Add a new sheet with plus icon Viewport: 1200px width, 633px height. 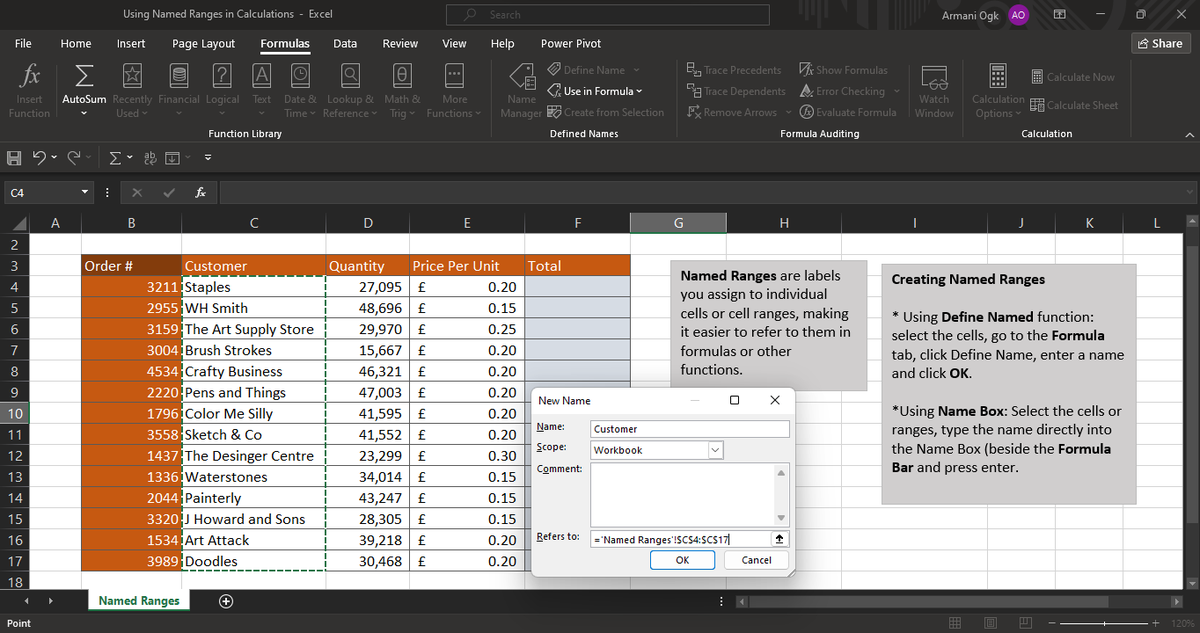point(226,601)
